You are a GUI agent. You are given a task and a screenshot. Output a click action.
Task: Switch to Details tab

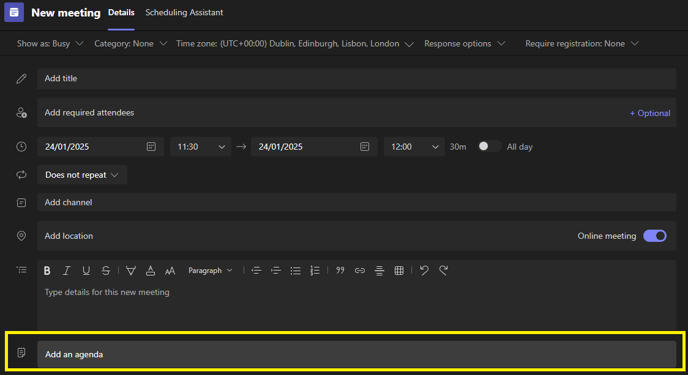pos(121,13)
